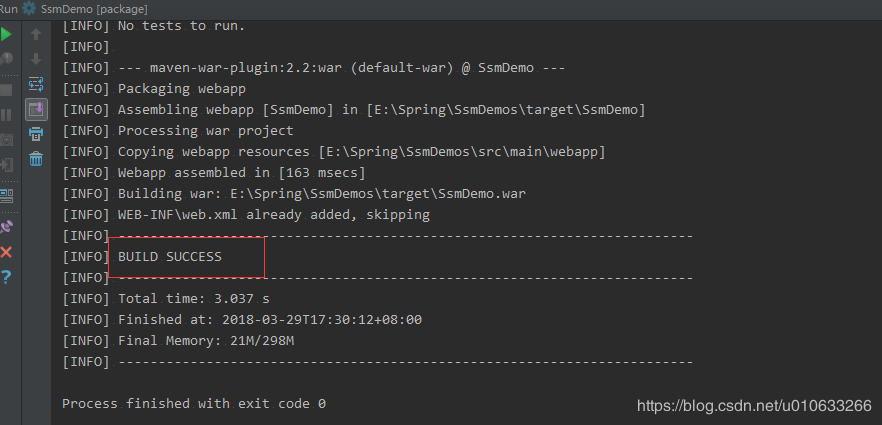
Task: Click the Run tool window label
Action: click(x=8, y=9)
